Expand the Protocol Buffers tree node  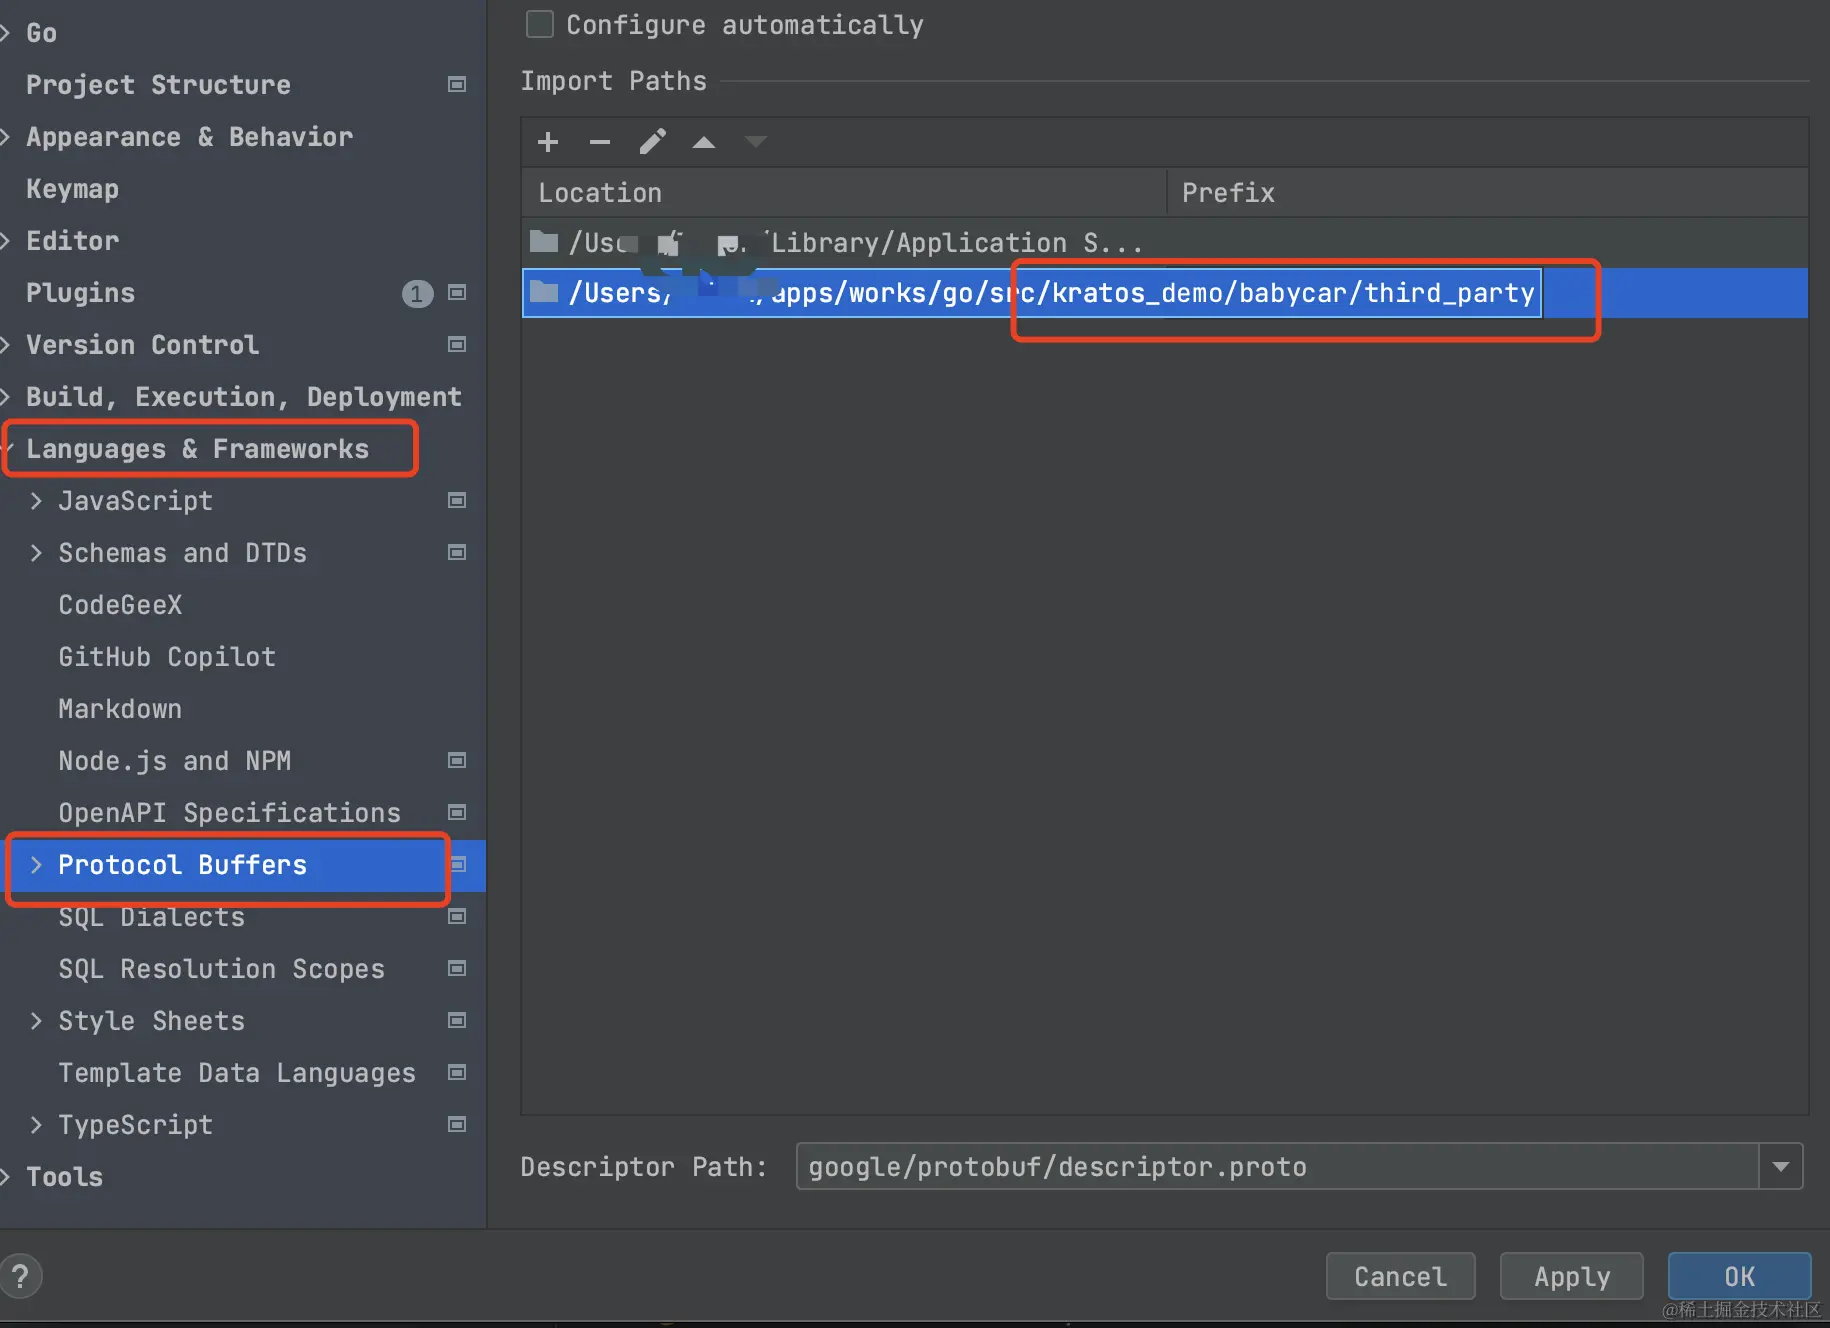coord(37,865)
